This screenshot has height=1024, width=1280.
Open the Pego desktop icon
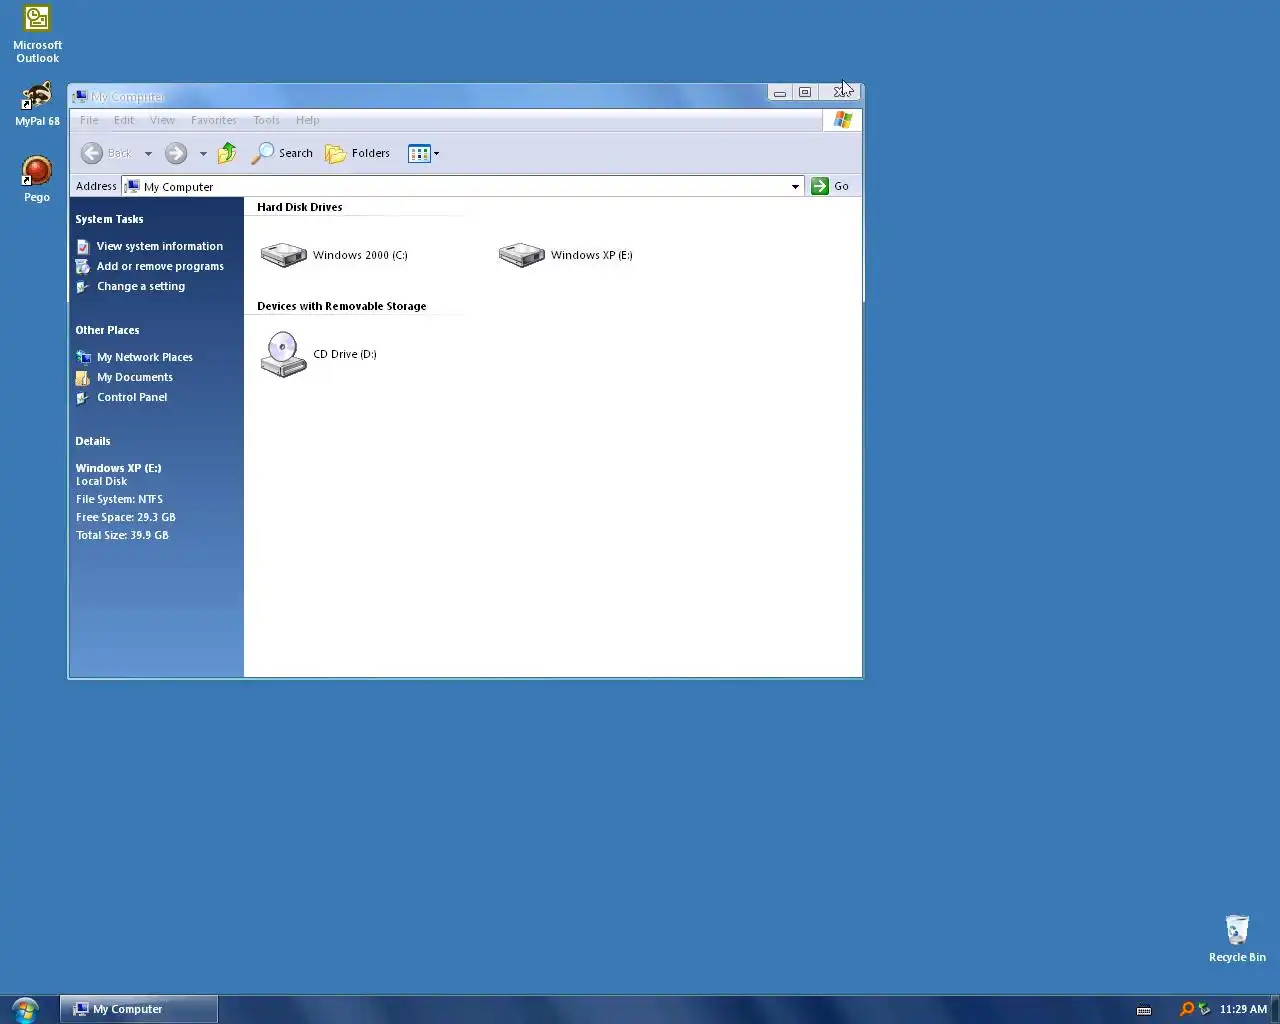point(37,180)
